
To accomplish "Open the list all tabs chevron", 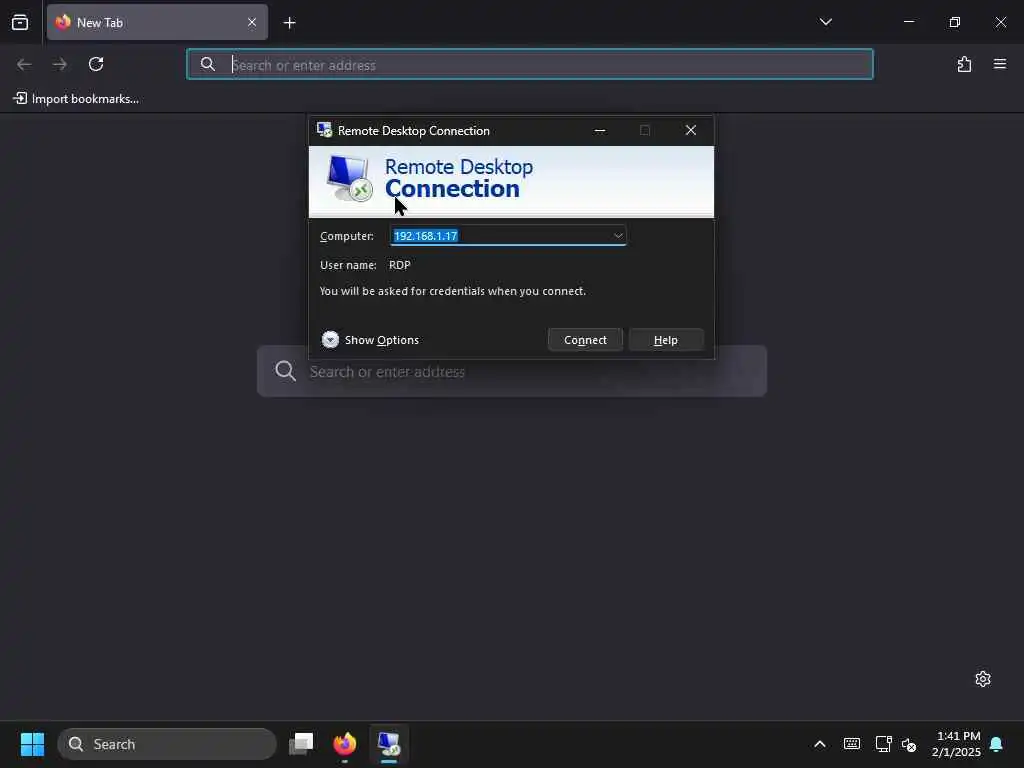I will pos(825,22).
